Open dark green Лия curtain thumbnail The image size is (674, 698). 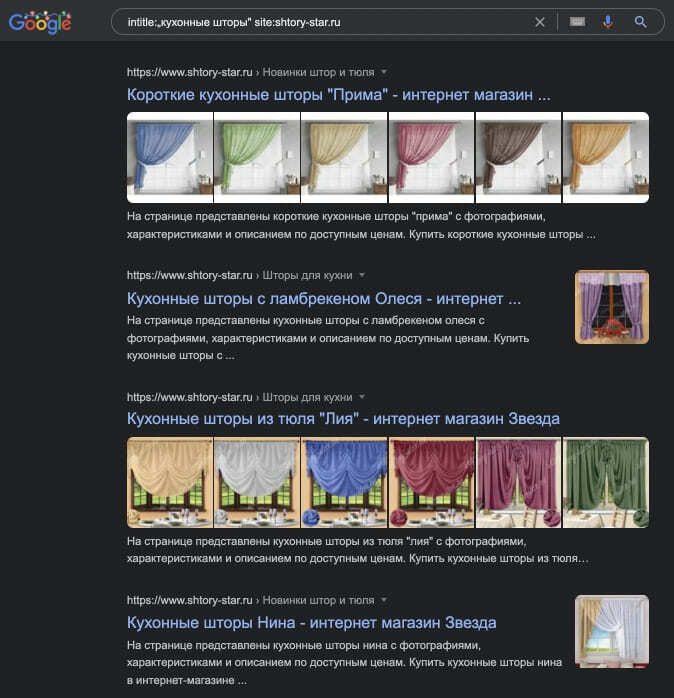pos(606,483)
